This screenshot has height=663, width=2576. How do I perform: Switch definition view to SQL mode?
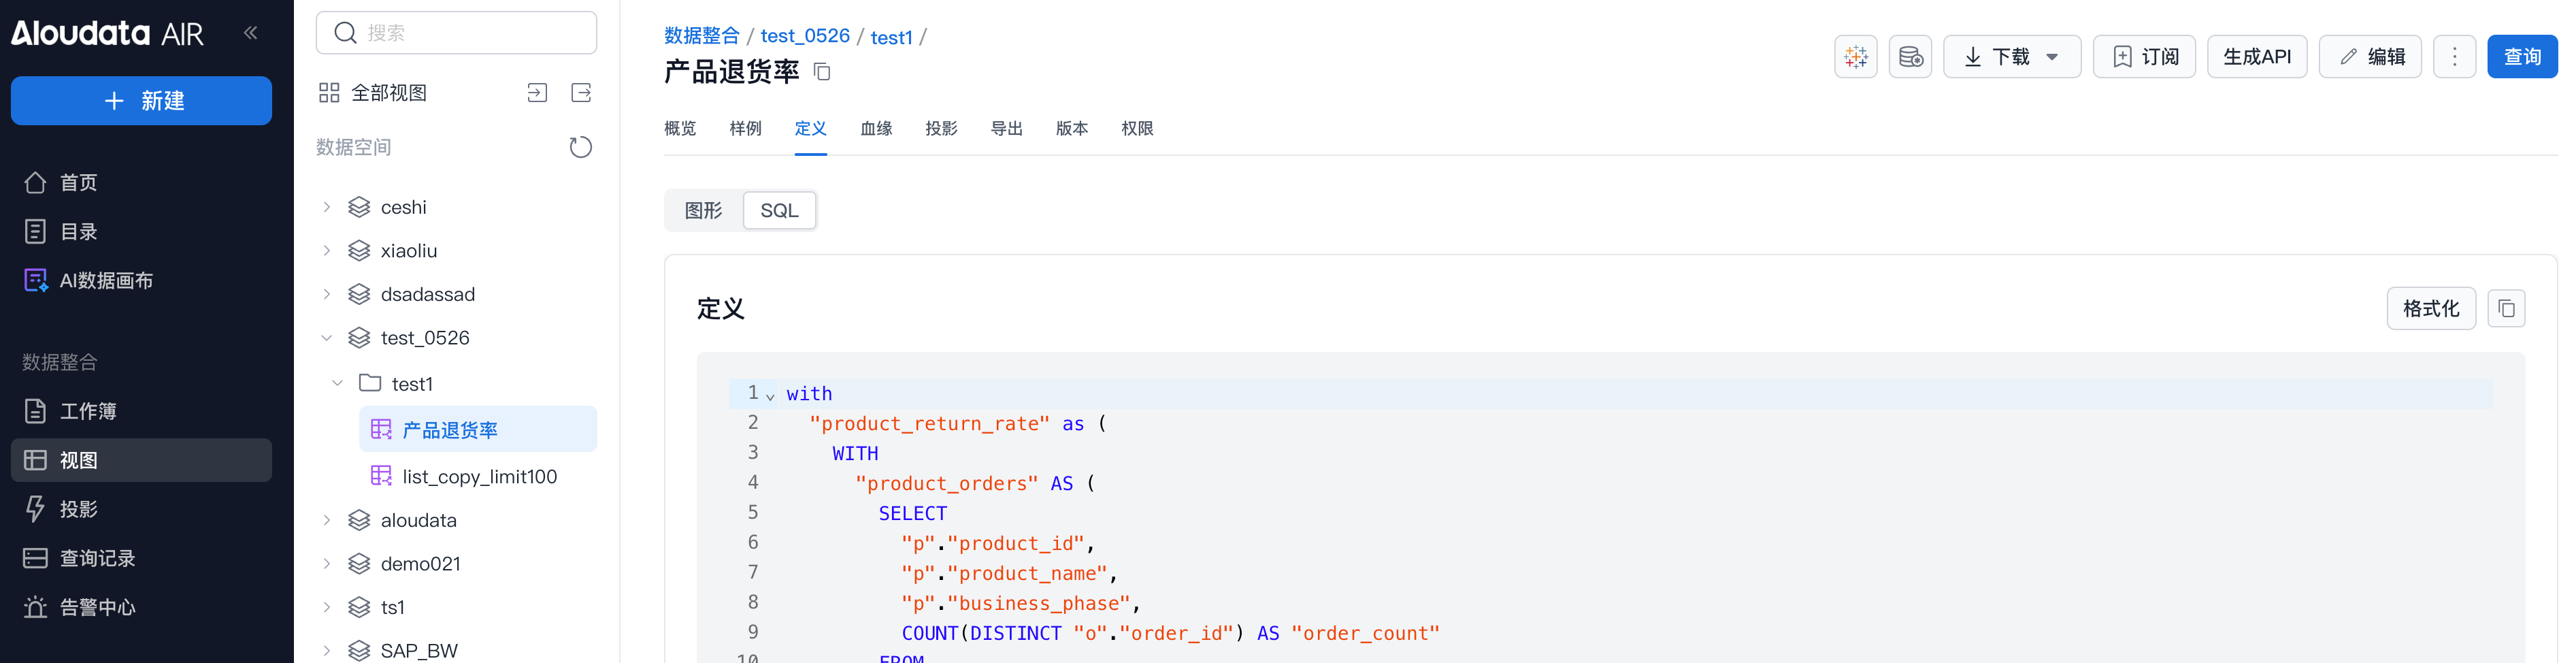click(x=779, y=211)
